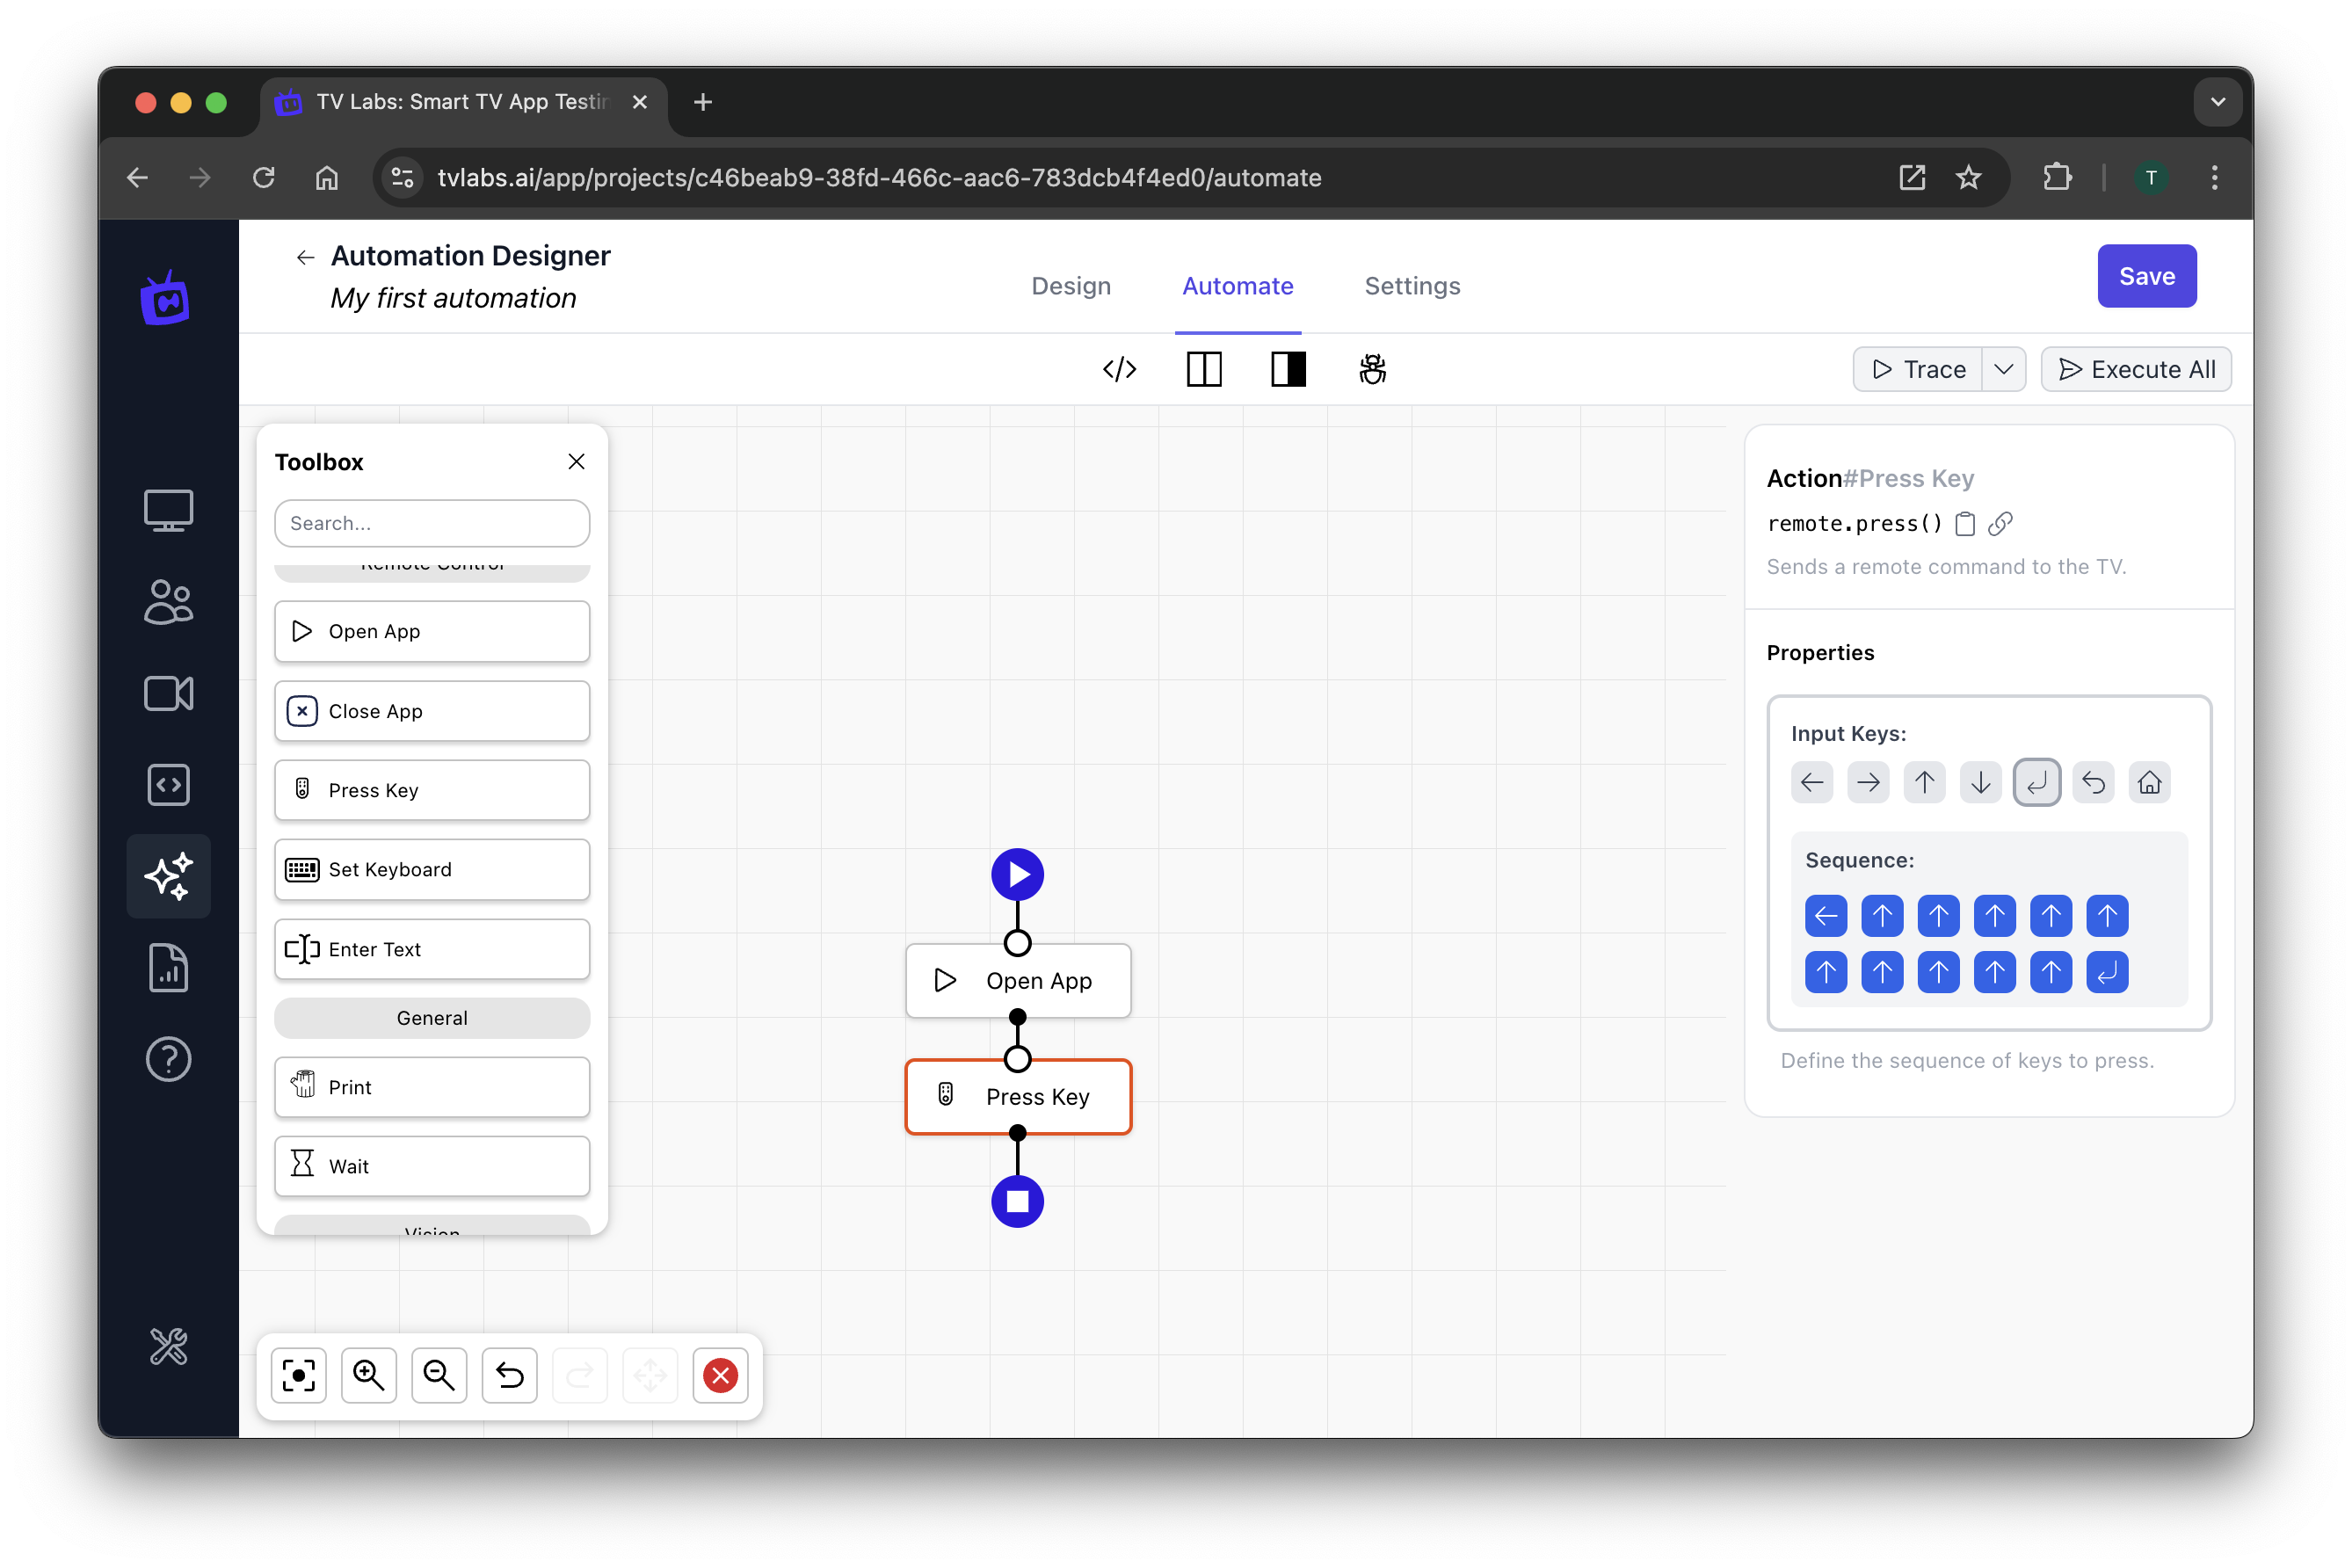The width and height of the screenshot is (2352, 1568).
Task: Click the Search toolbox input field
Action: tap(431, 523)
